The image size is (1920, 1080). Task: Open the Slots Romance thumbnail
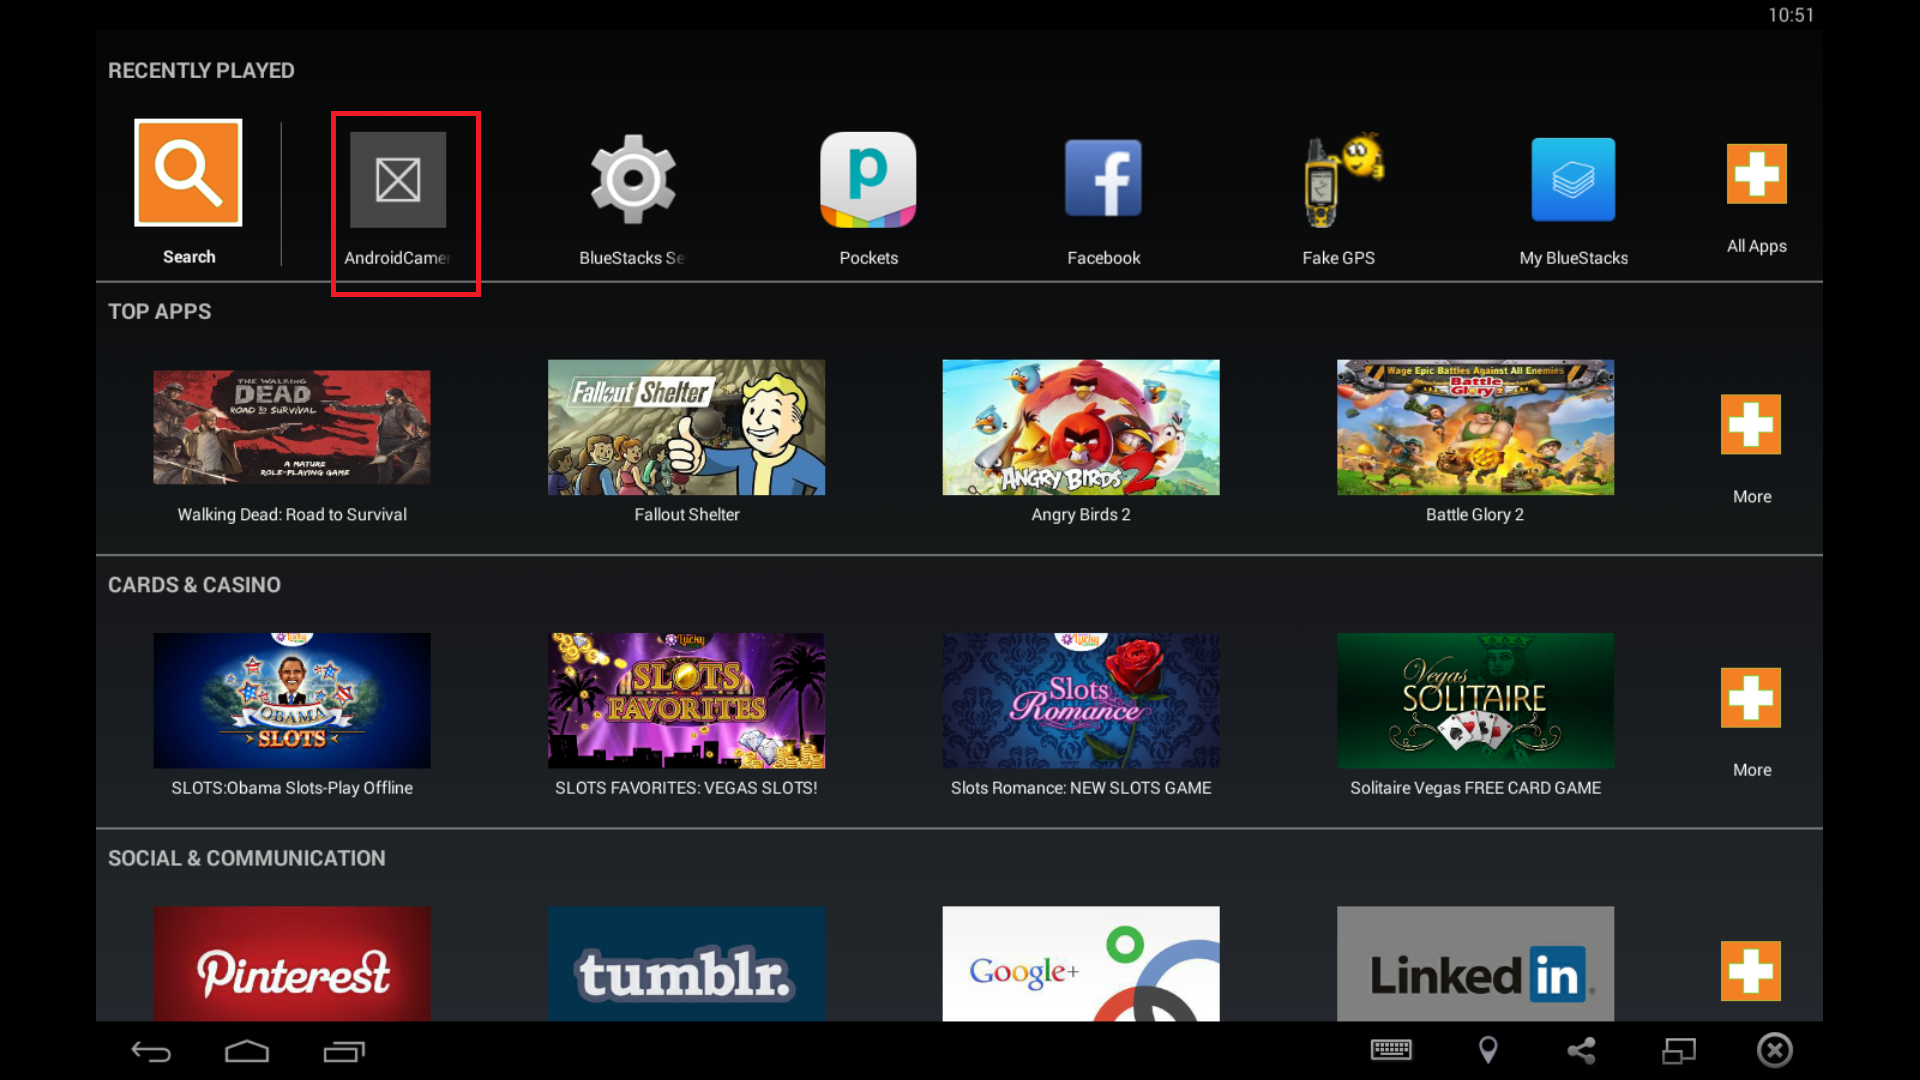1081,700
